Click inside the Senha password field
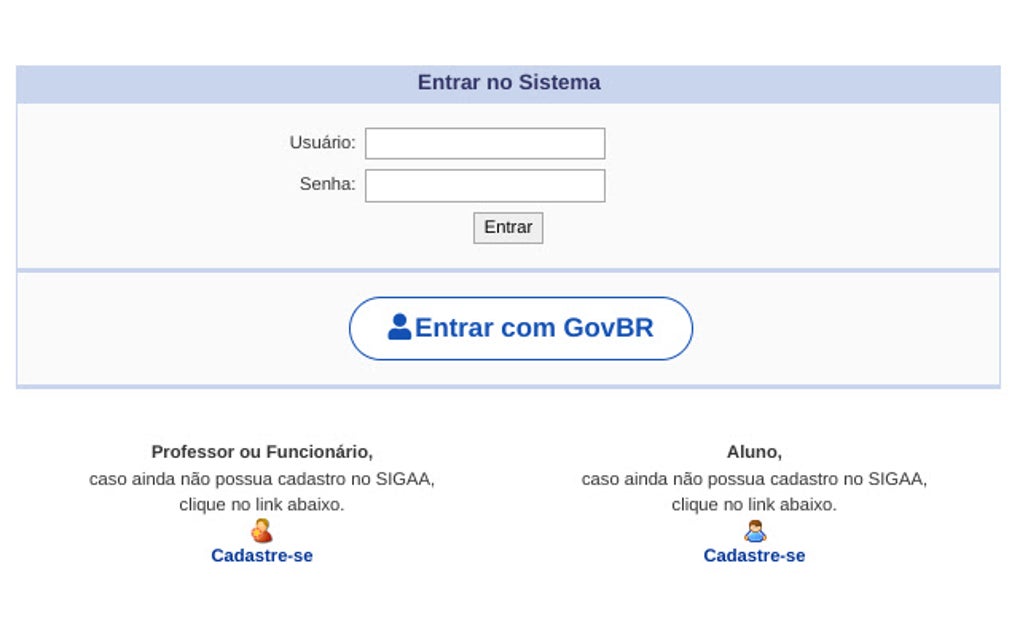This screenshot has height=638, width=1020. [484, 185]
